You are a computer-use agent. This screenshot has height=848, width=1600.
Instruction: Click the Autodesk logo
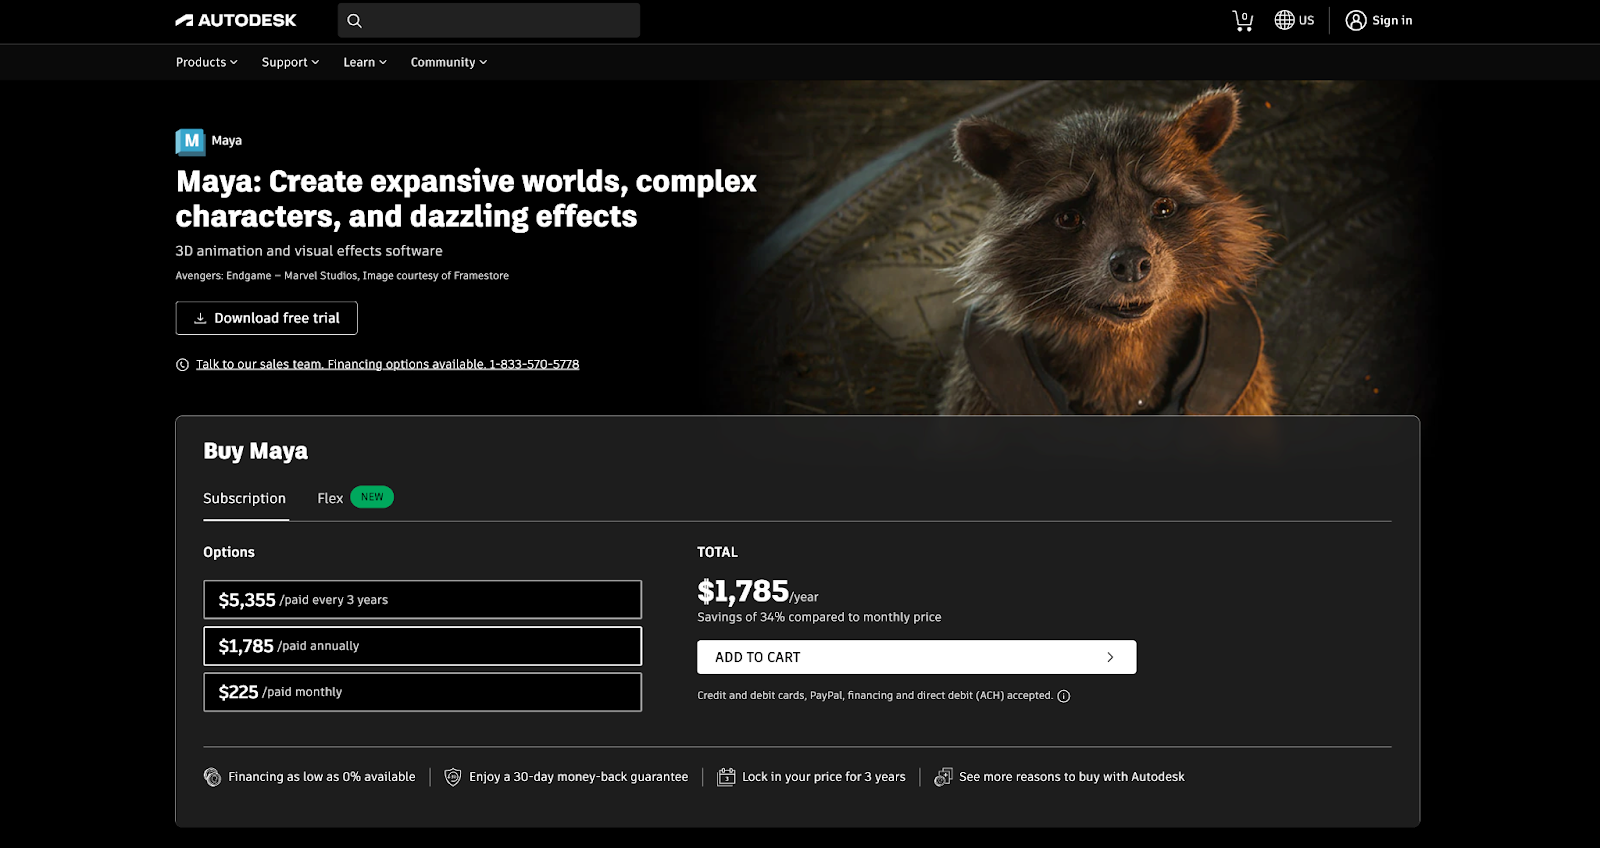[236, 20]
